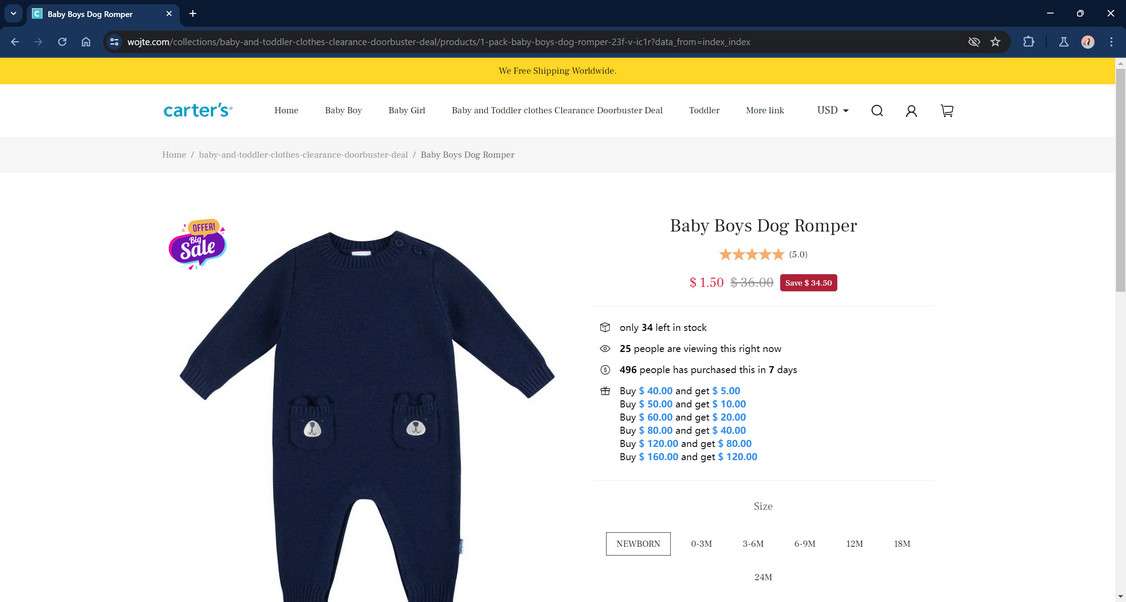Screen dimensions: 1126x602
Task: Go to the browser home page icon
Action: (86, 42)
